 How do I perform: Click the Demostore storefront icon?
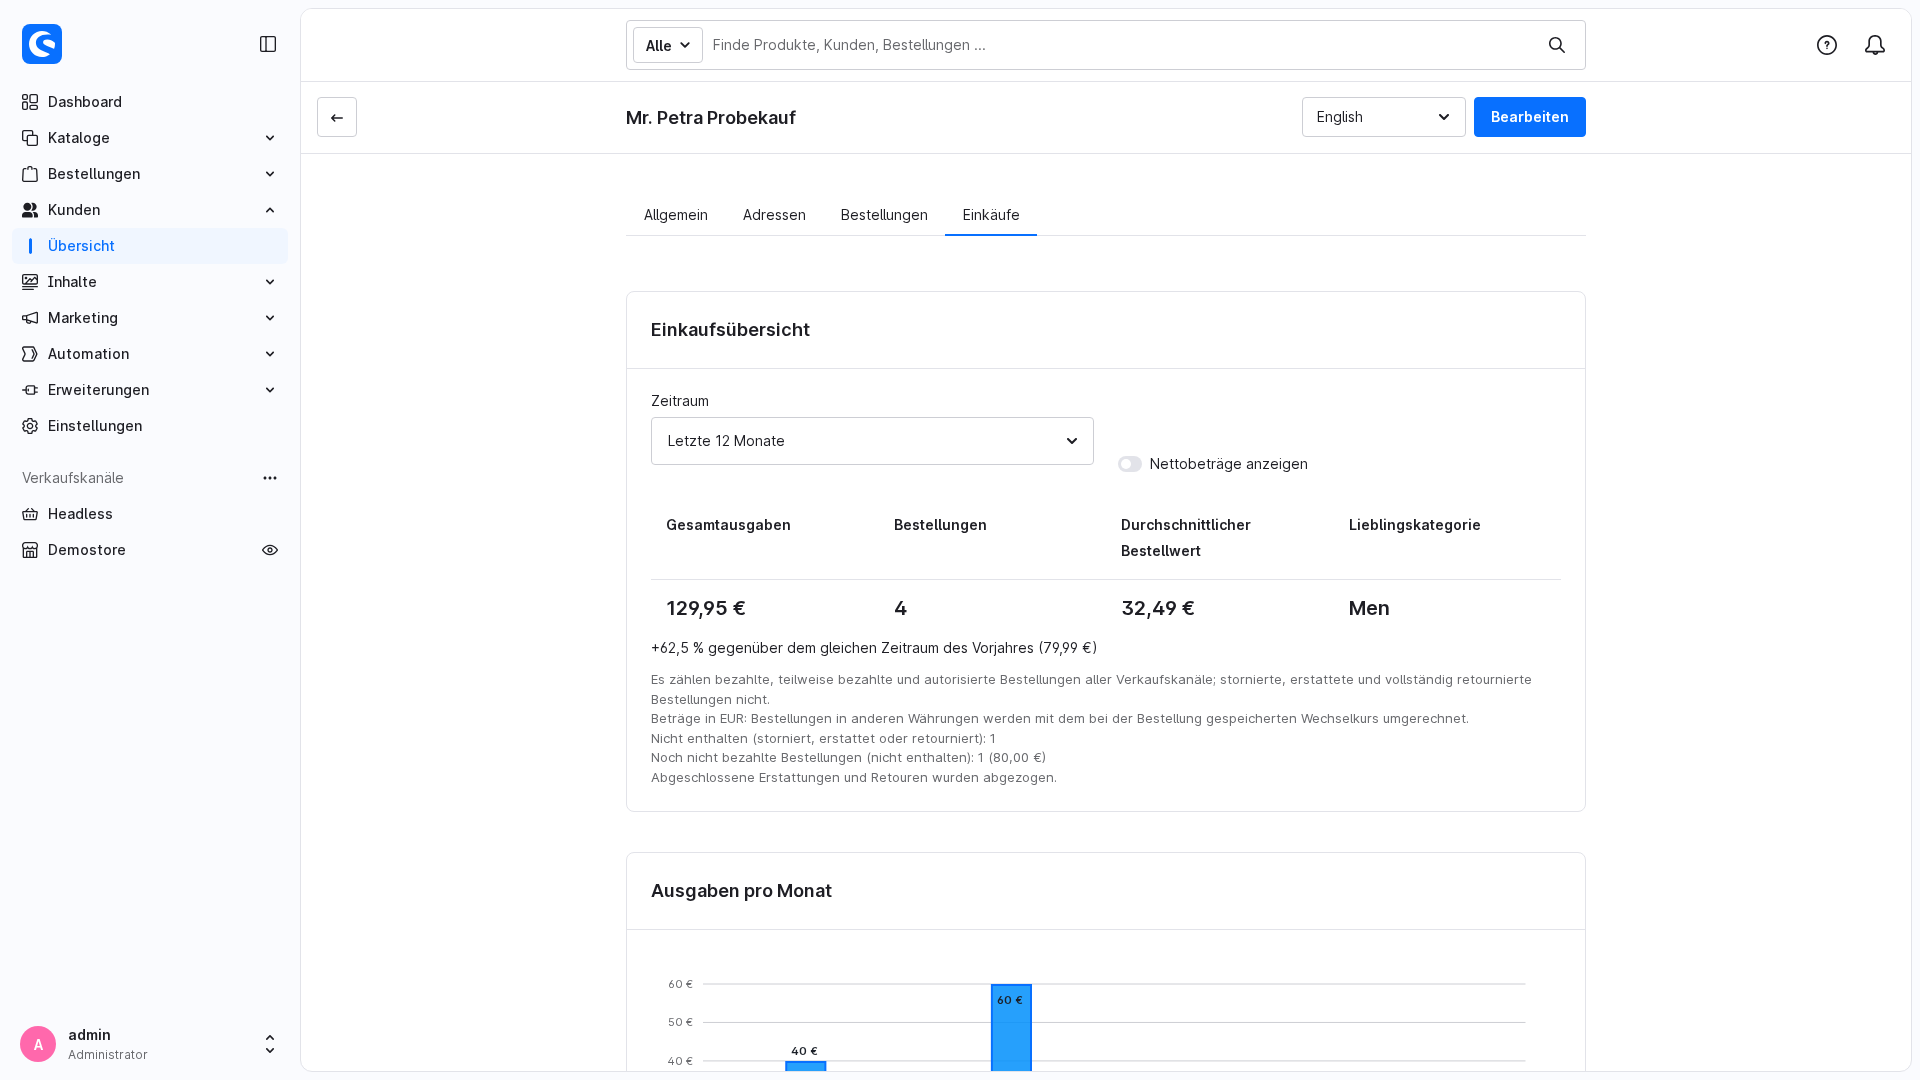pyautogui.click(x=30, y=550)
